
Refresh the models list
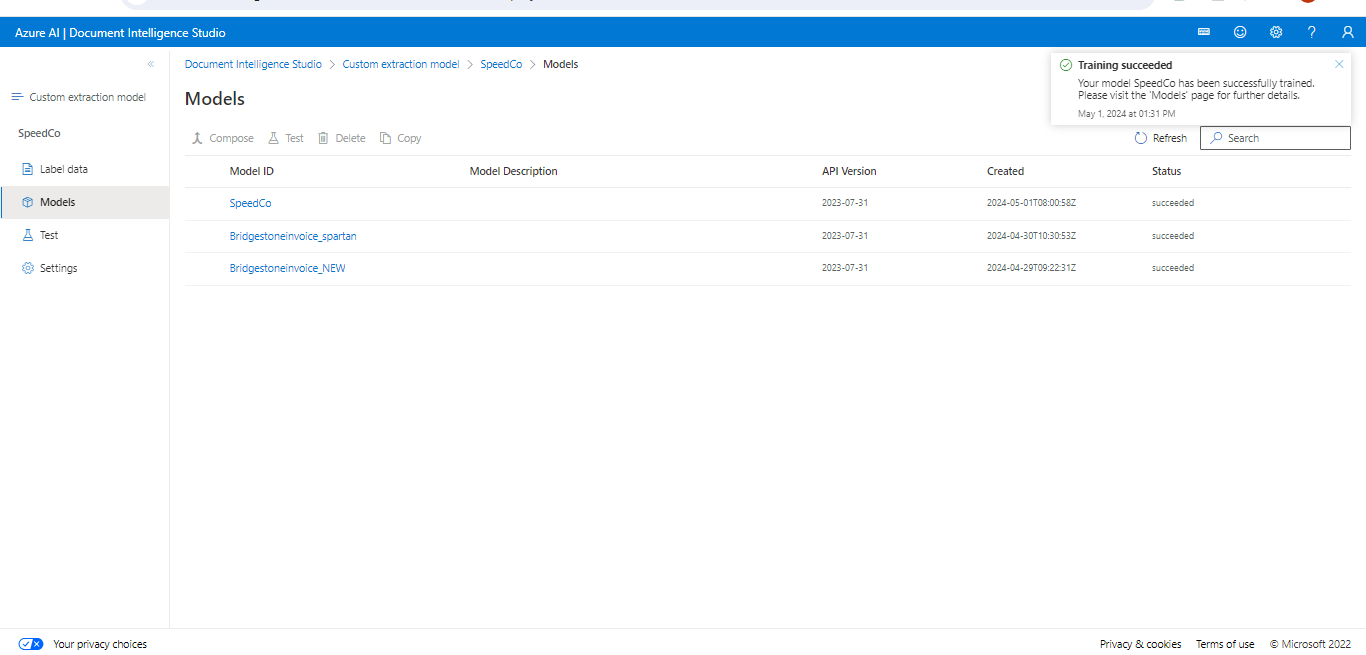(x=1160, y=137)
